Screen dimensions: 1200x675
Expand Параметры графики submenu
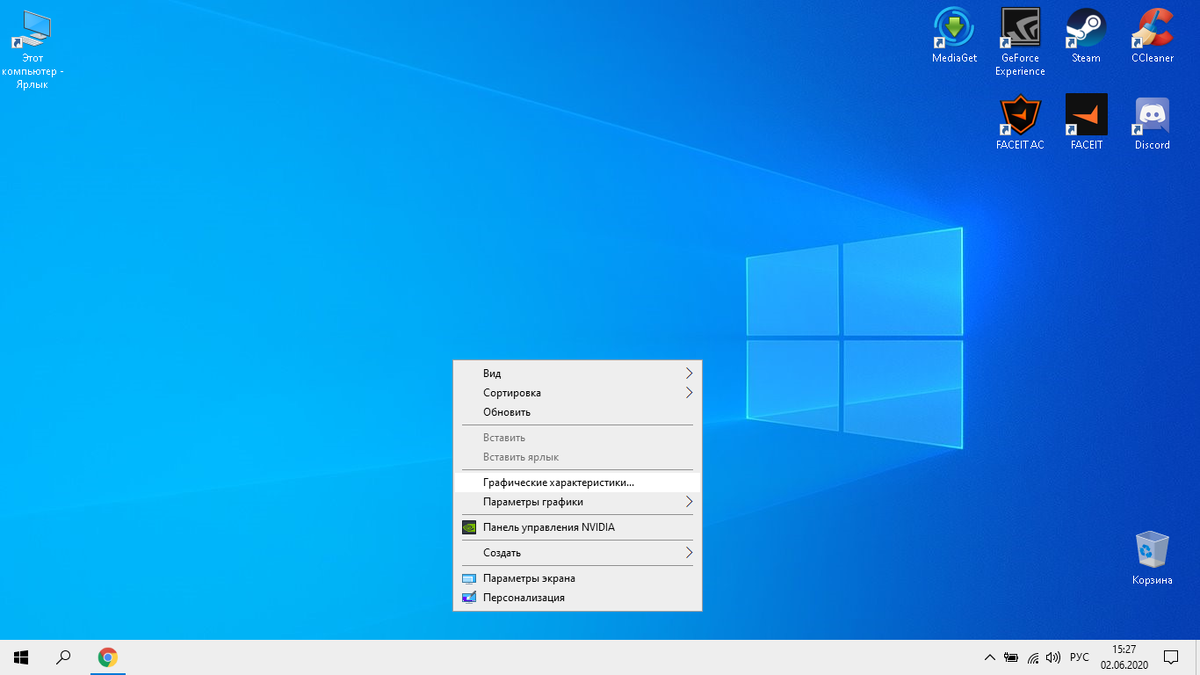point(577,502)
